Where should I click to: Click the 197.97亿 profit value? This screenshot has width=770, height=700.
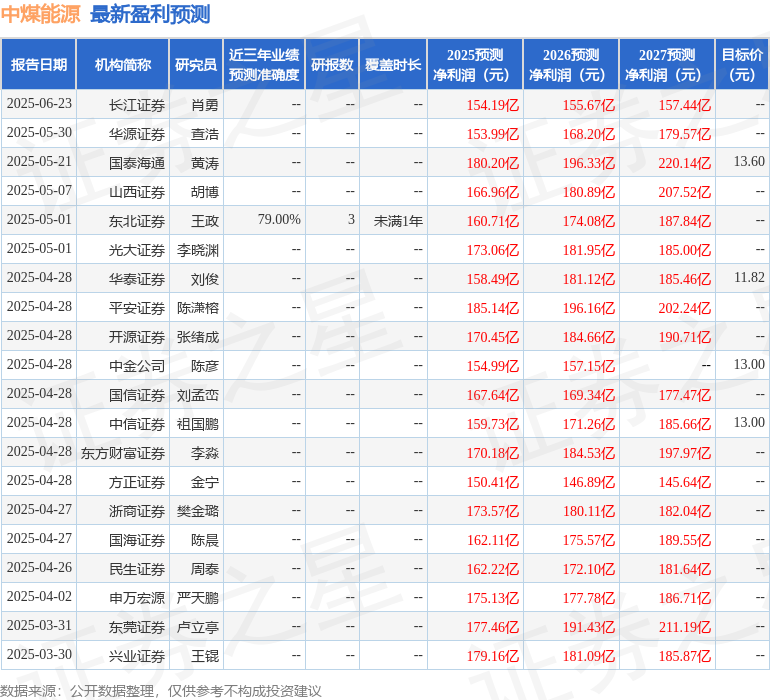pyautogui.click(x=685, y=452)
